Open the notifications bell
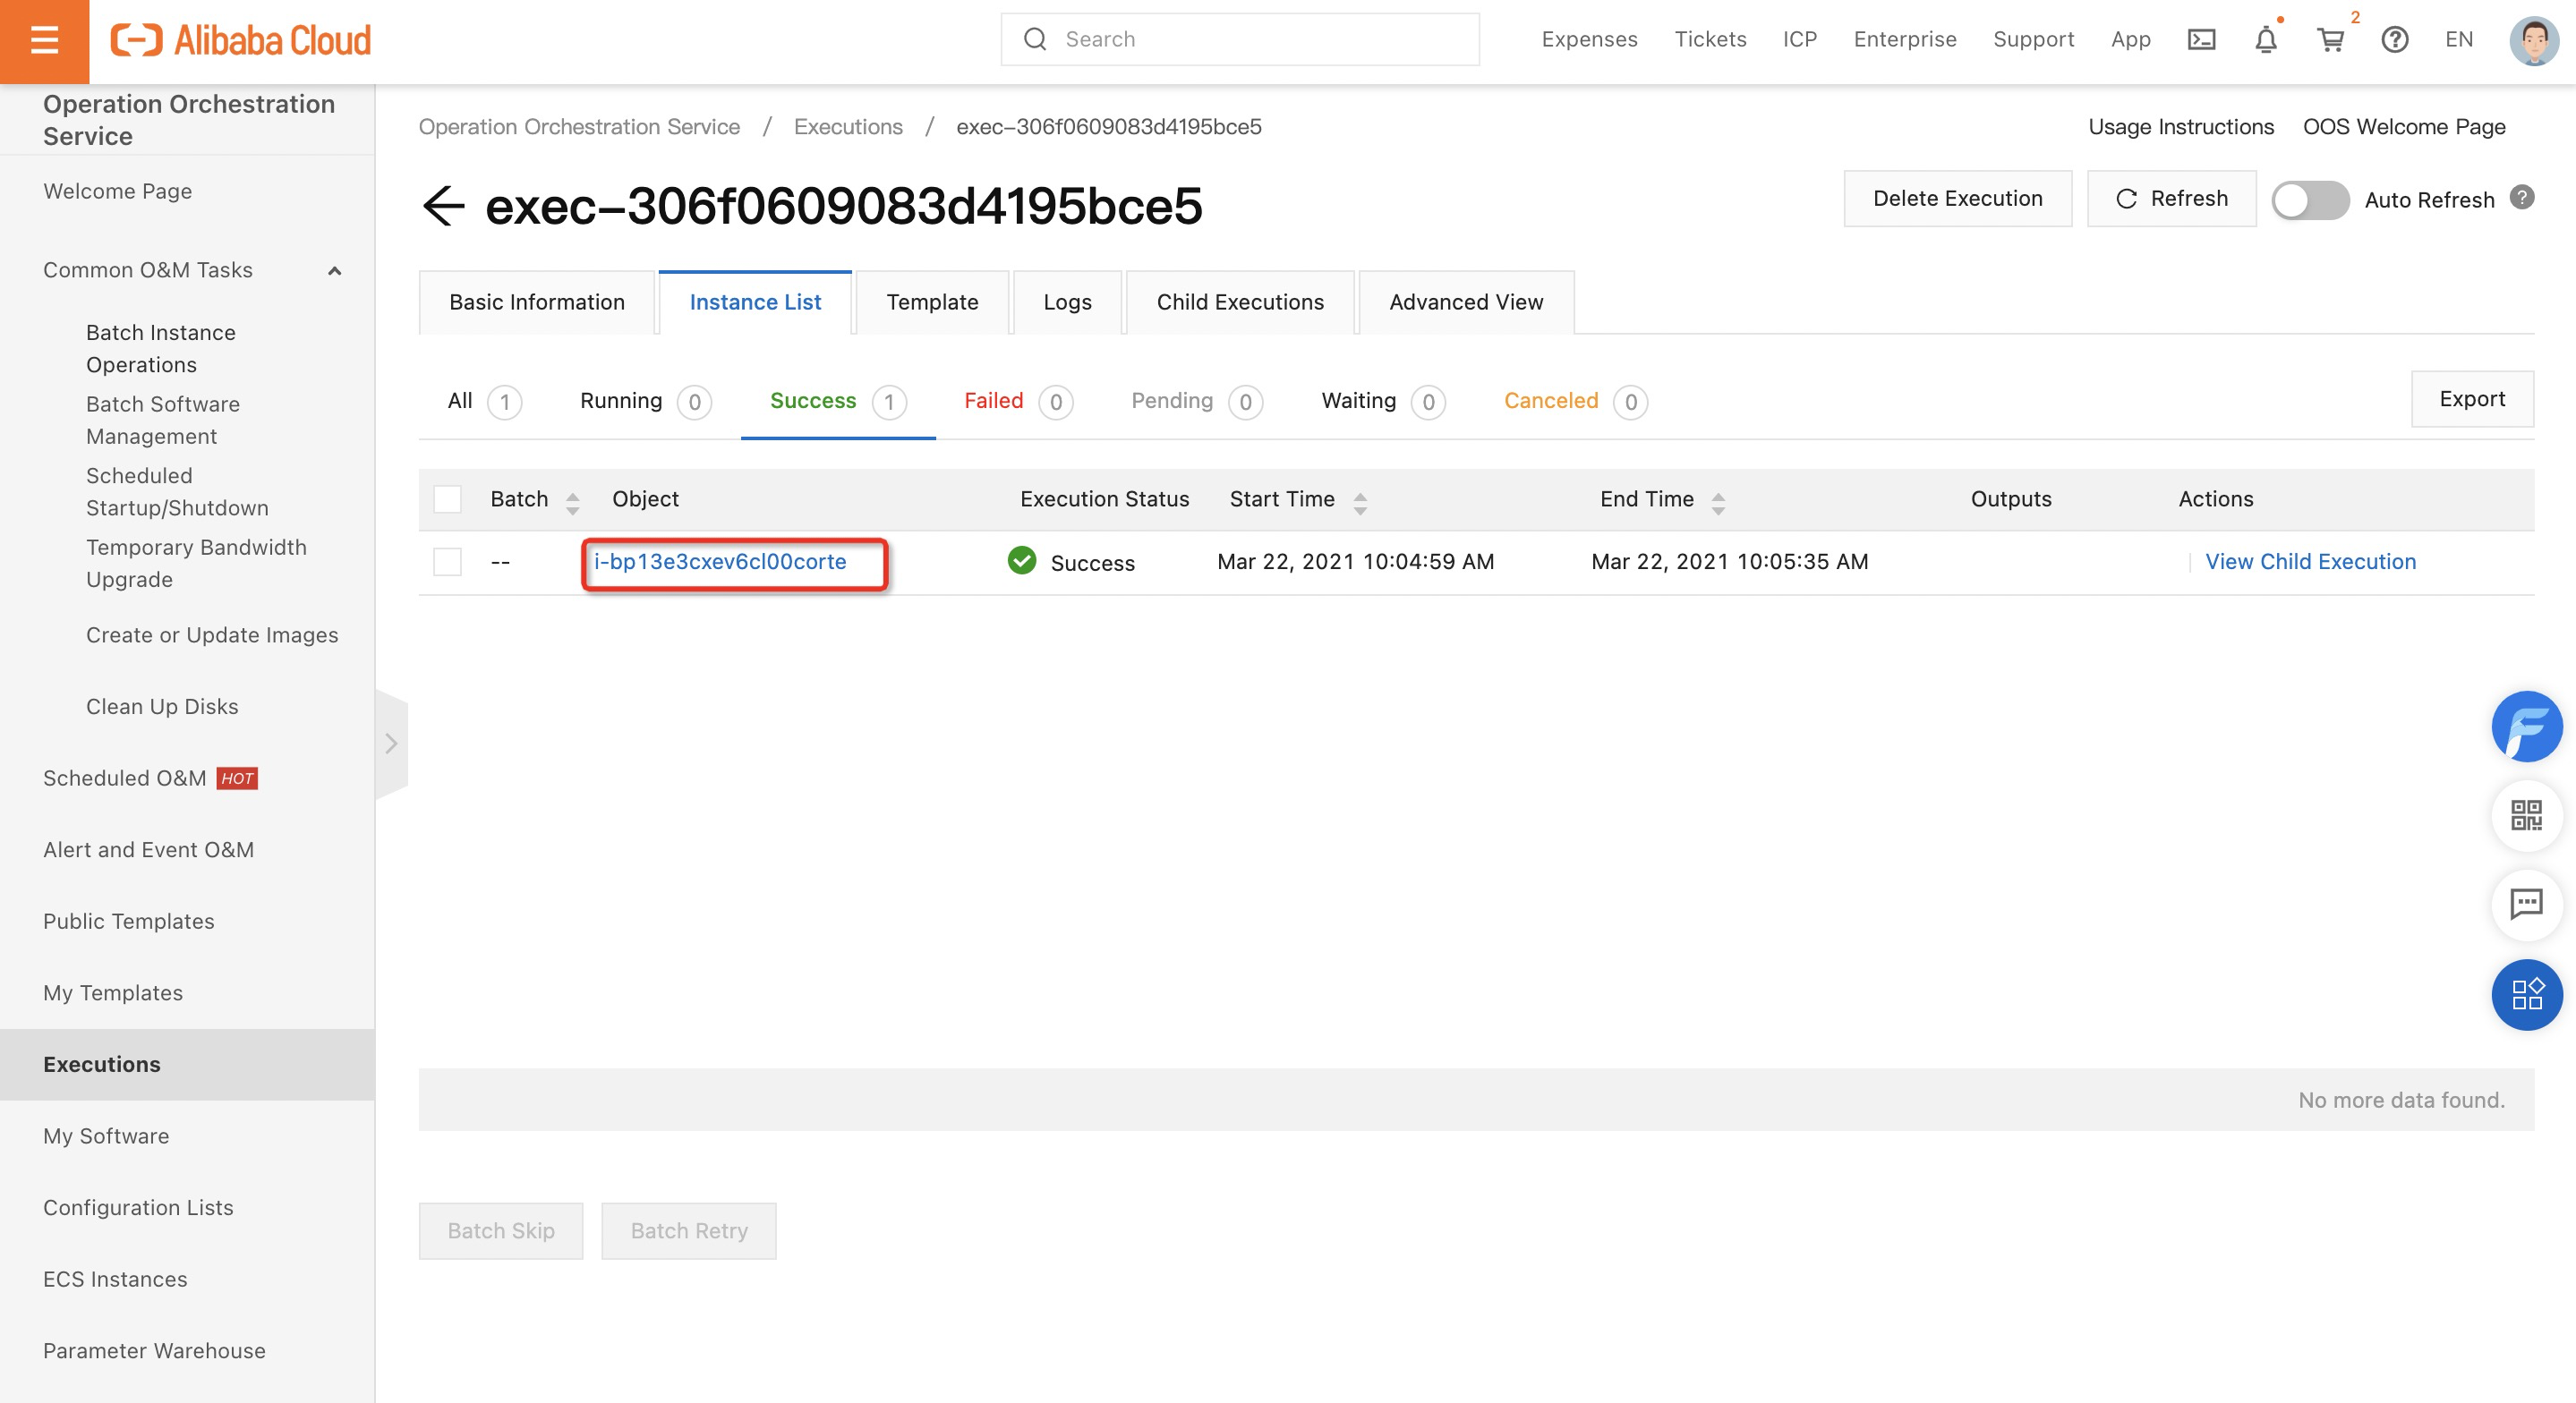The width and height of the screenshot is (2576, 1403). click(x=2266, y=40)
